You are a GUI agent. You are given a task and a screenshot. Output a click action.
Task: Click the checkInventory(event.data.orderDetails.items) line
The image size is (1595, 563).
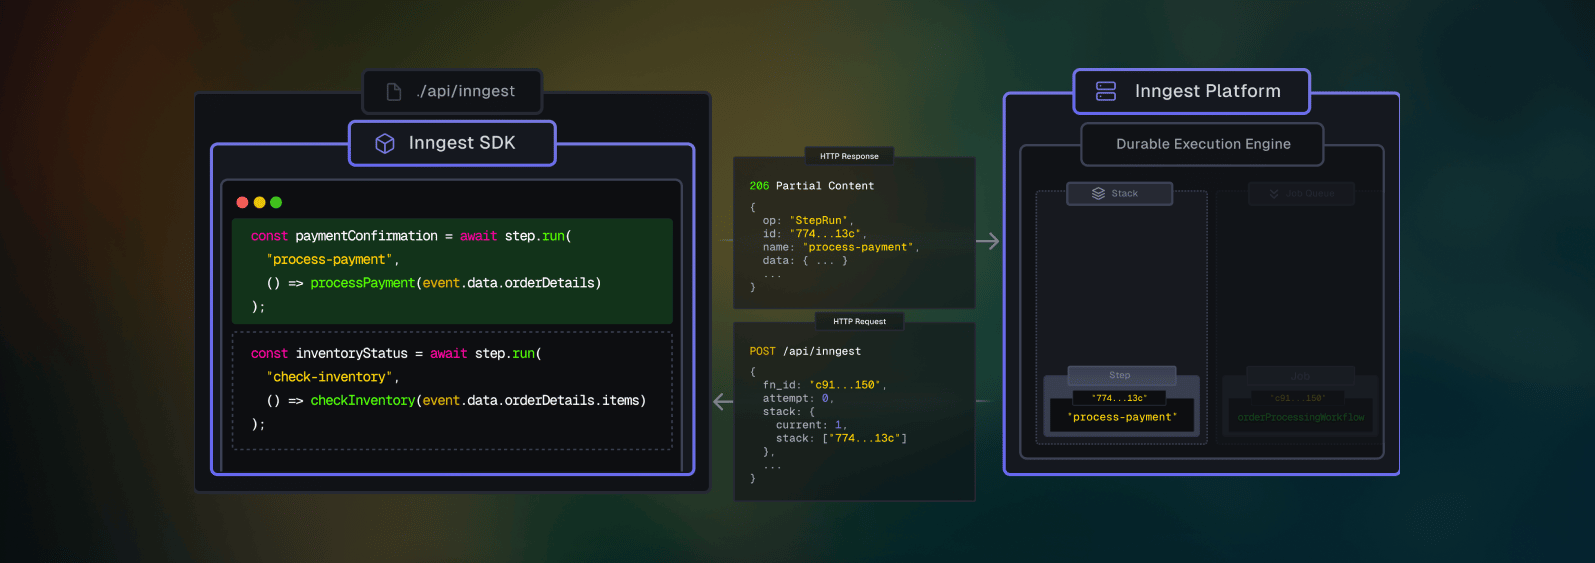click(456, 401)
